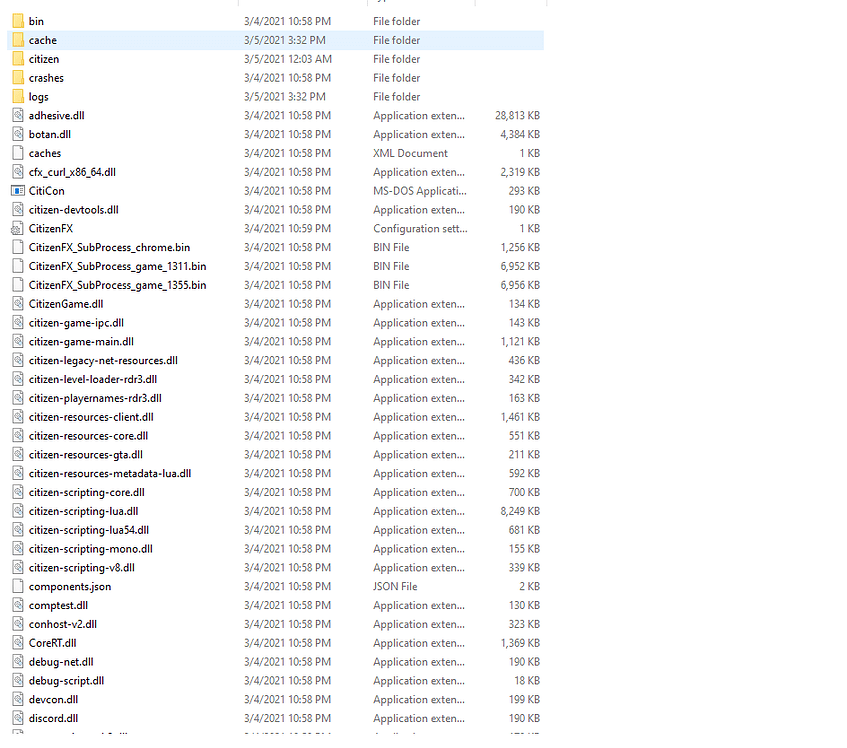Screen dimensions: 847x748
Task: Select the citizen folder
Action: point(45,58)
